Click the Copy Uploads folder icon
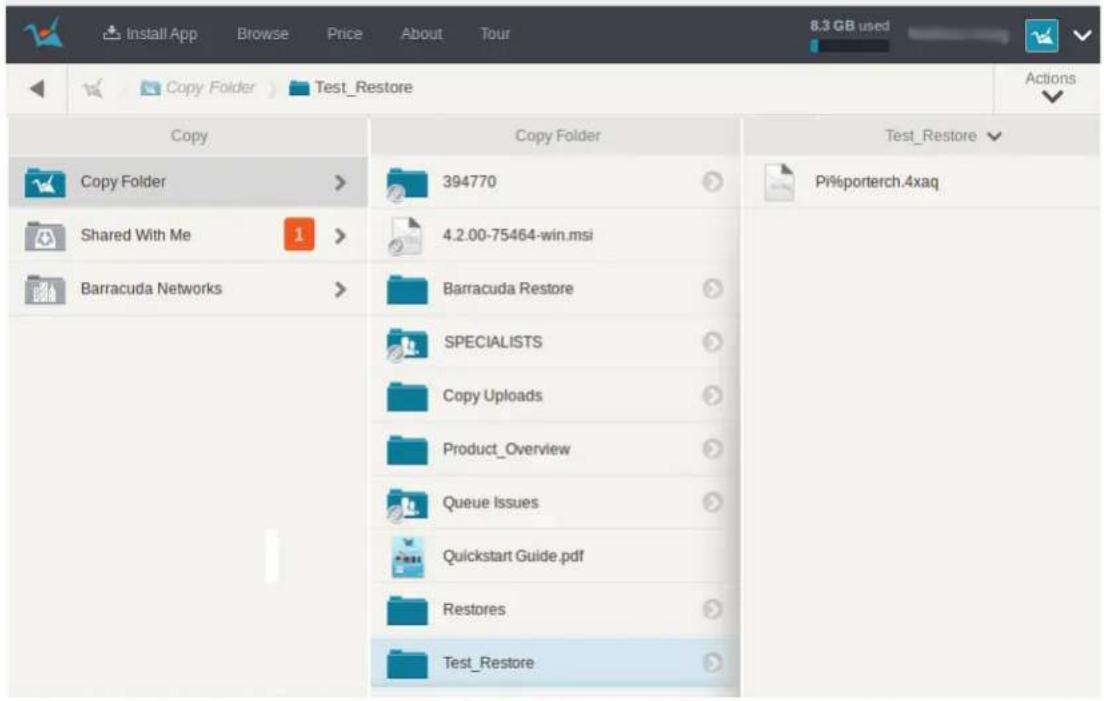The width and height of the screenshot is (1104, 701). (407, 396)
